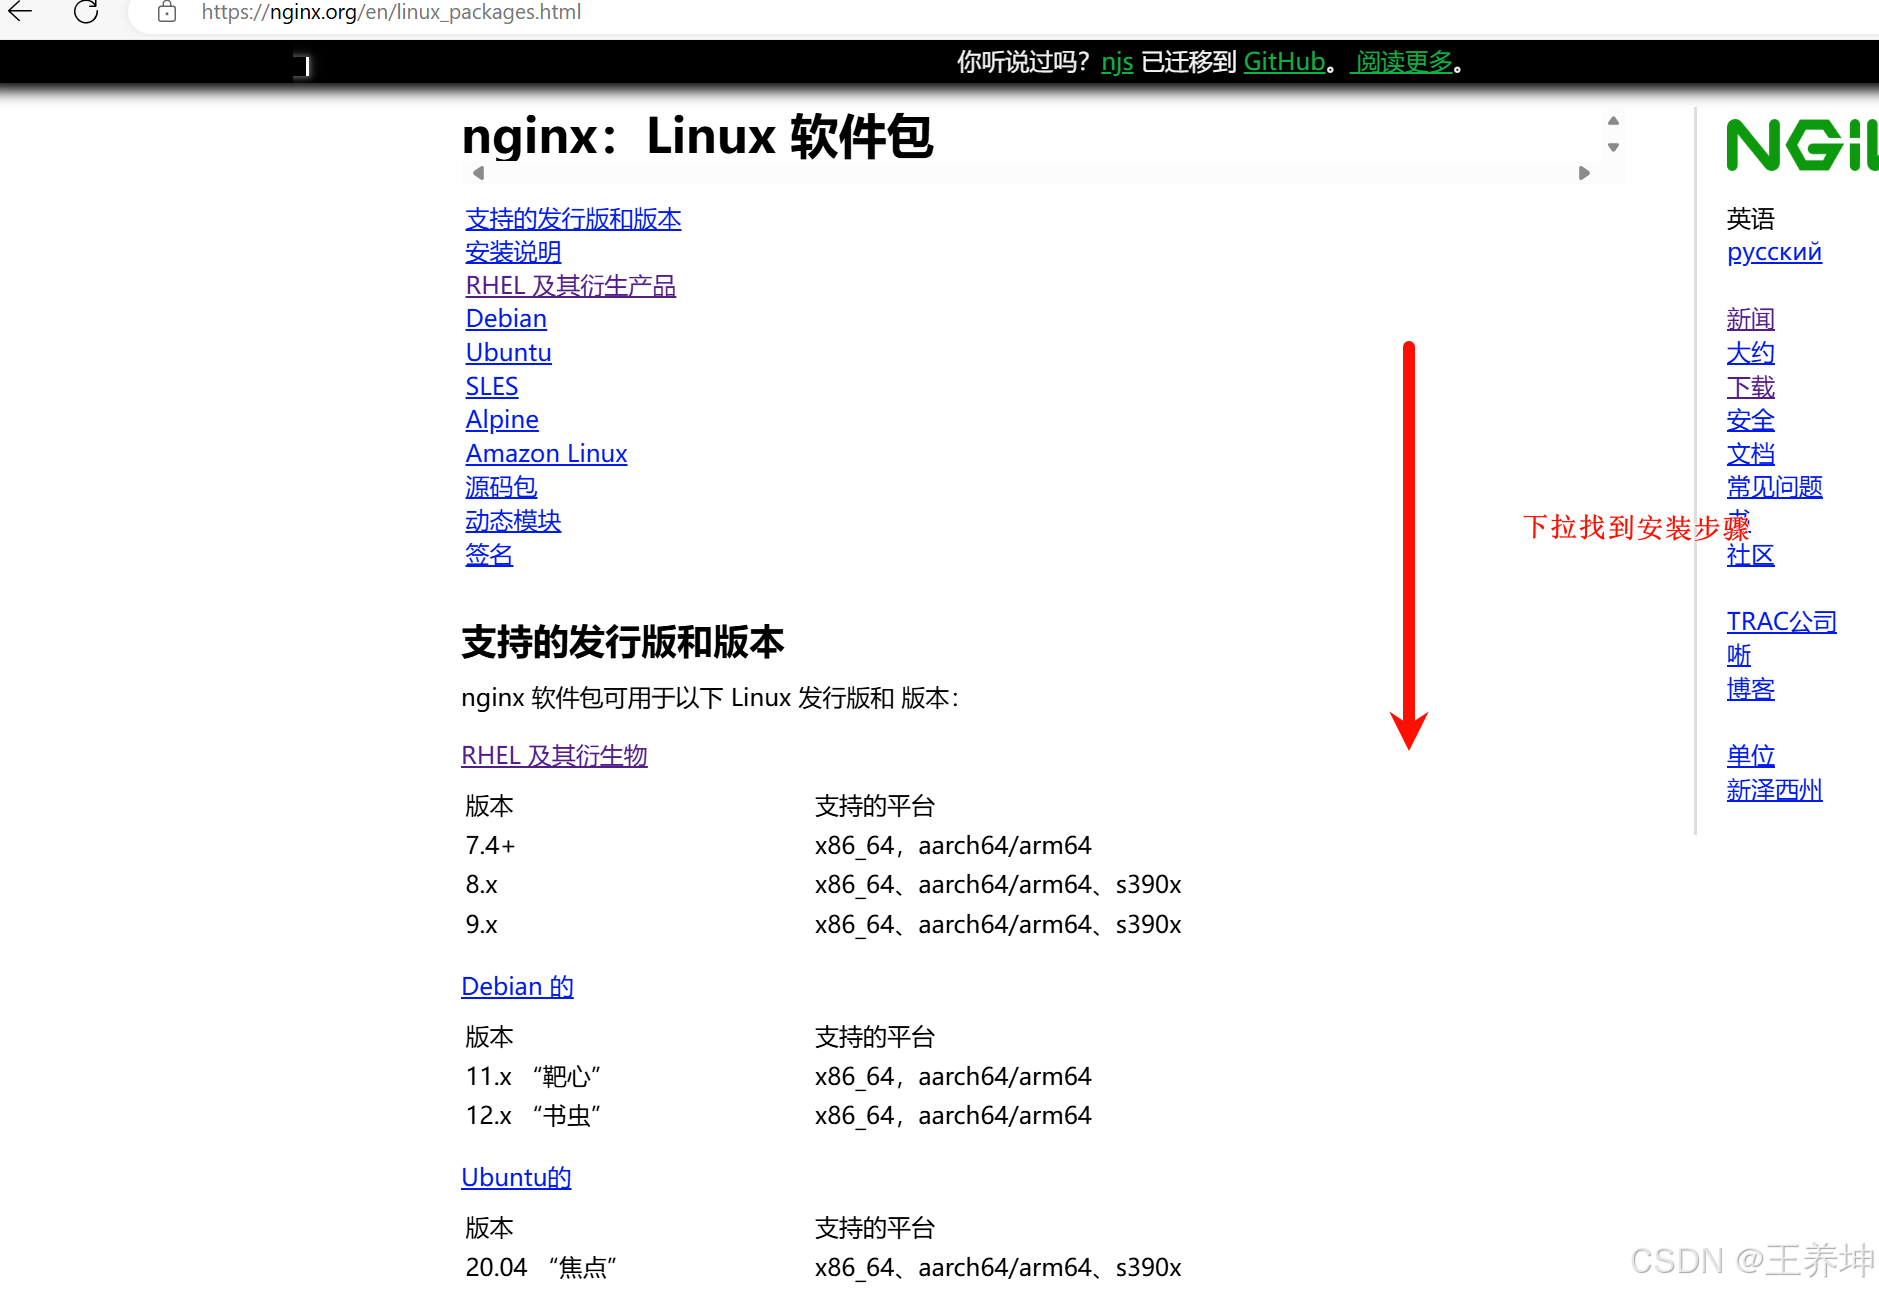Open the 社区 sidebar menu item
Screen dimensions: 1879x1293
click(x=1750, y=555)
